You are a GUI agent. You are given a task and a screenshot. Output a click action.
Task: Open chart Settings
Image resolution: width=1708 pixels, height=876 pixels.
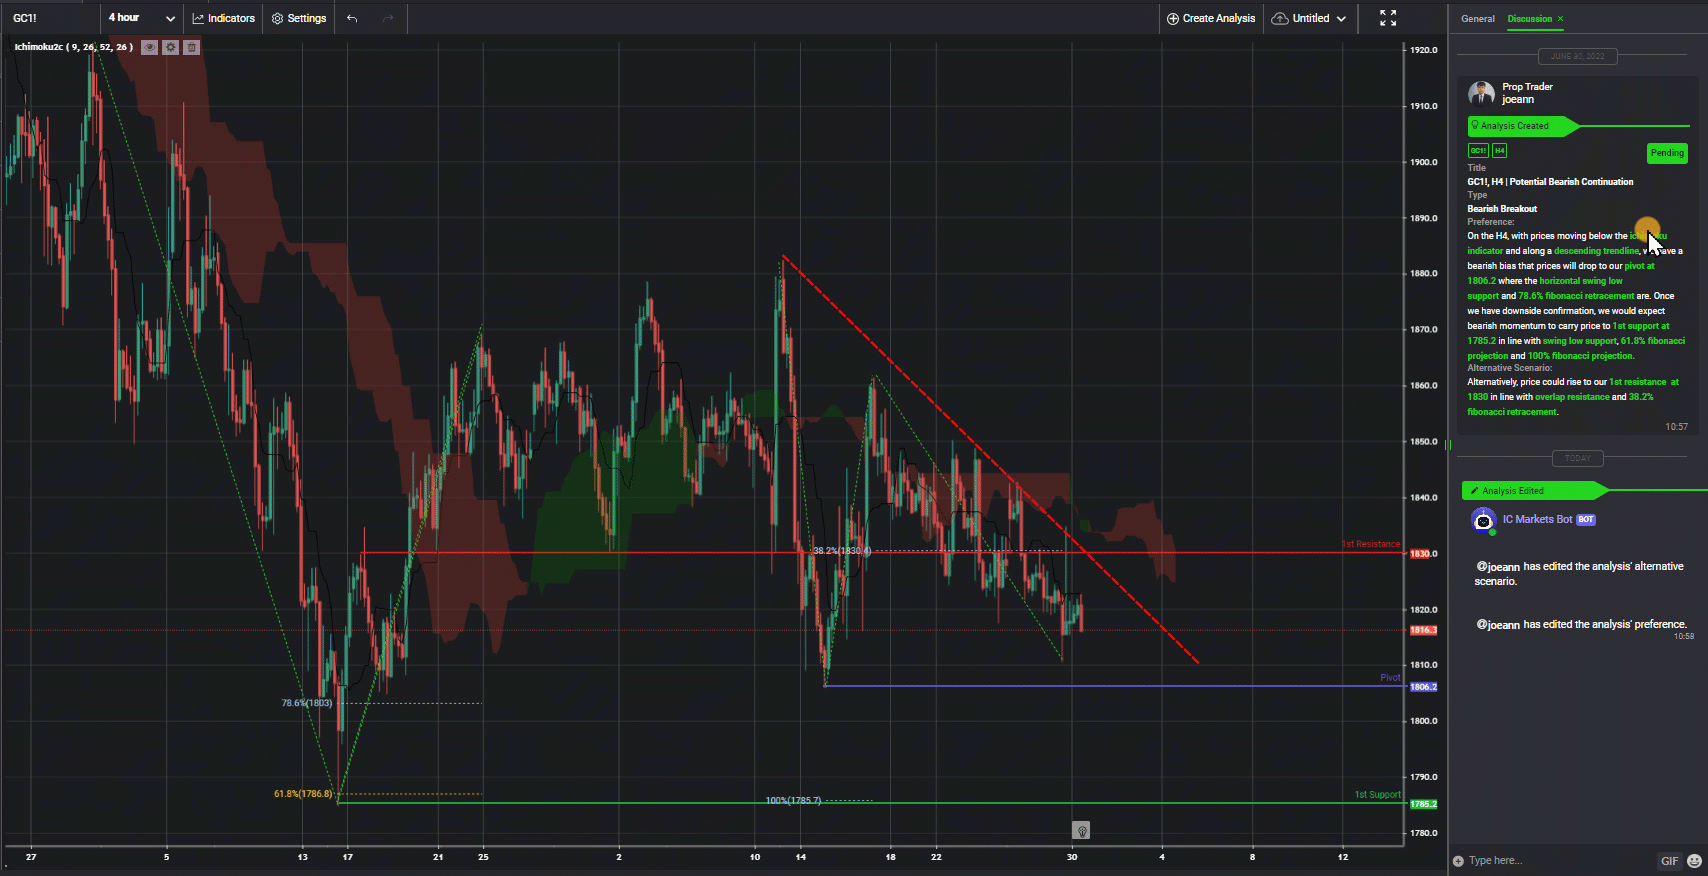tap(299, 18)
